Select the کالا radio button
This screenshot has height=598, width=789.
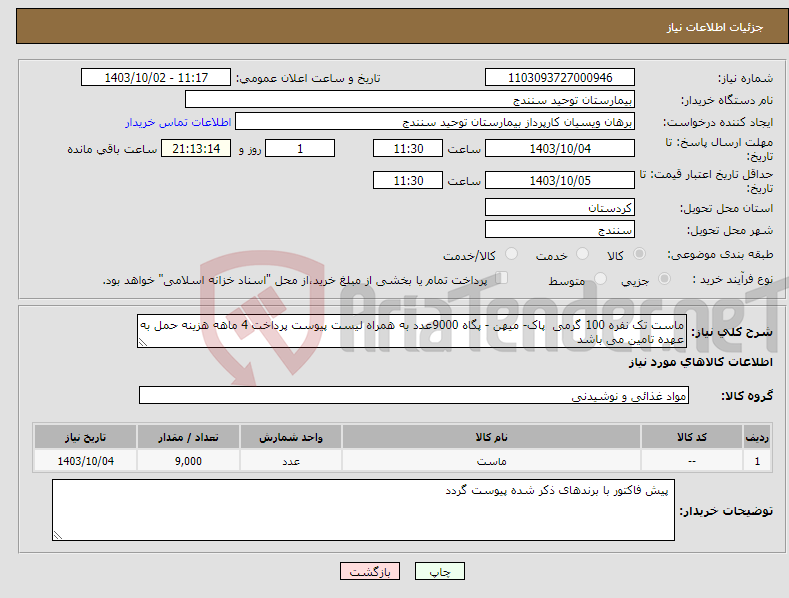[639, 254]
